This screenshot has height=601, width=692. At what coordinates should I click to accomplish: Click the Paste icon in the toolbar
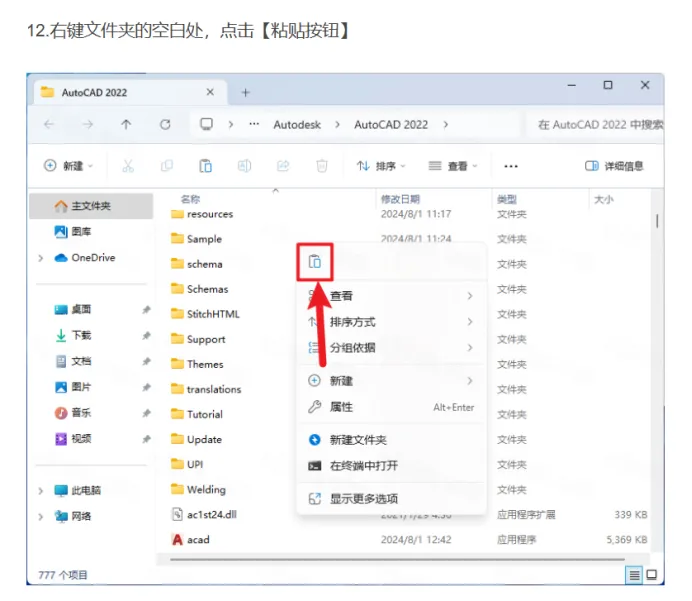[x=206, y=166]
